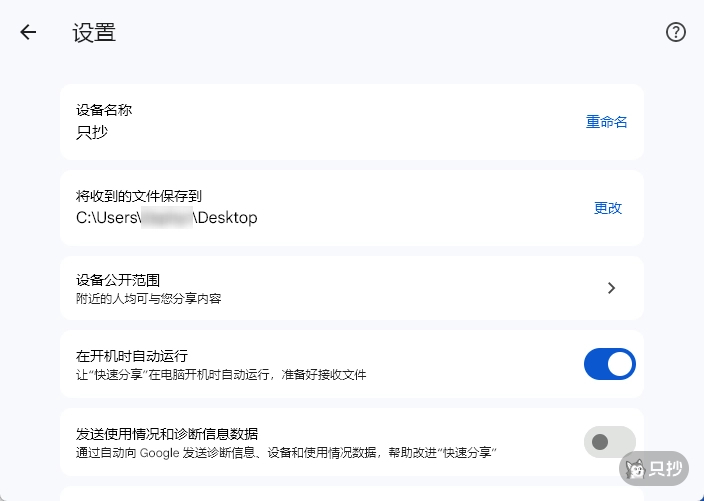Click the 设置 page title
Viewport: 704px width, 501px height.
click(x=94, y=33)
